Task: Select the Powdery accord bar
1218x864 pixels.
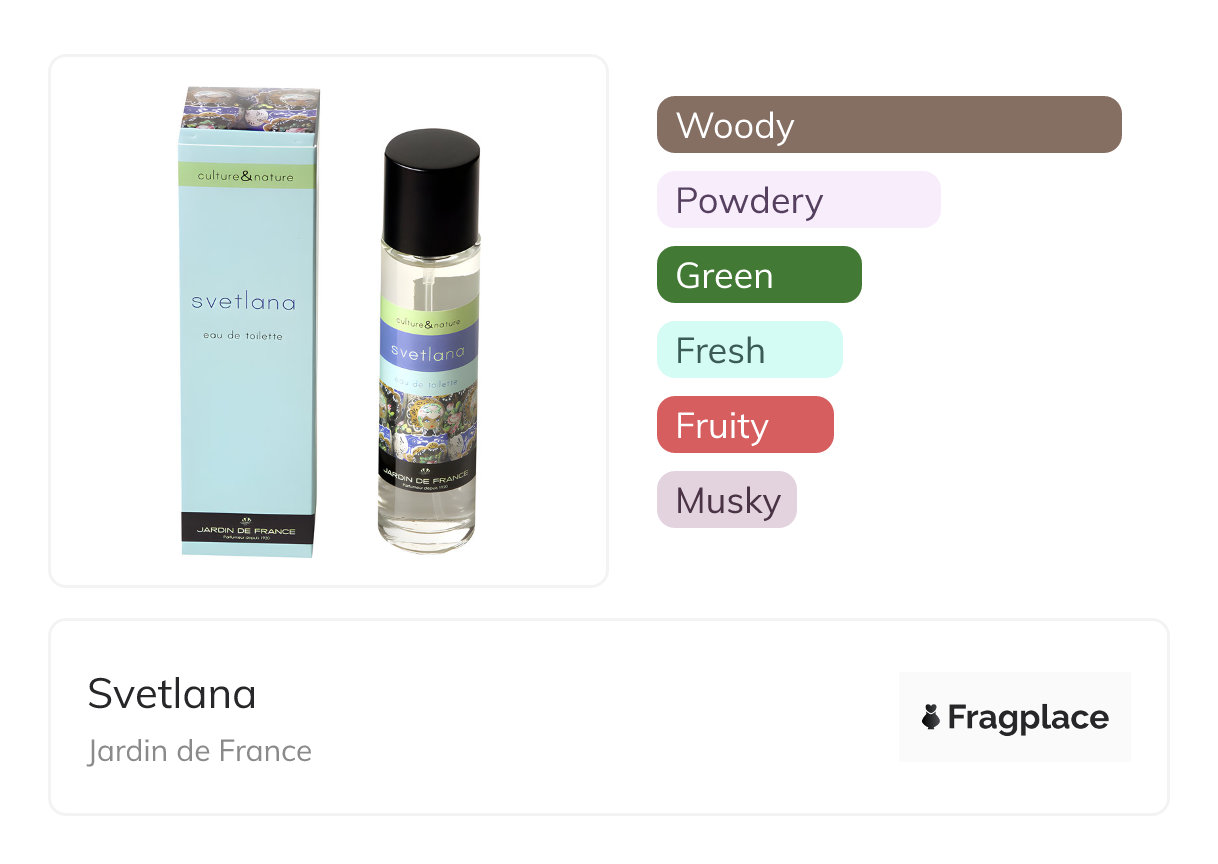Action: click(798, 200)
